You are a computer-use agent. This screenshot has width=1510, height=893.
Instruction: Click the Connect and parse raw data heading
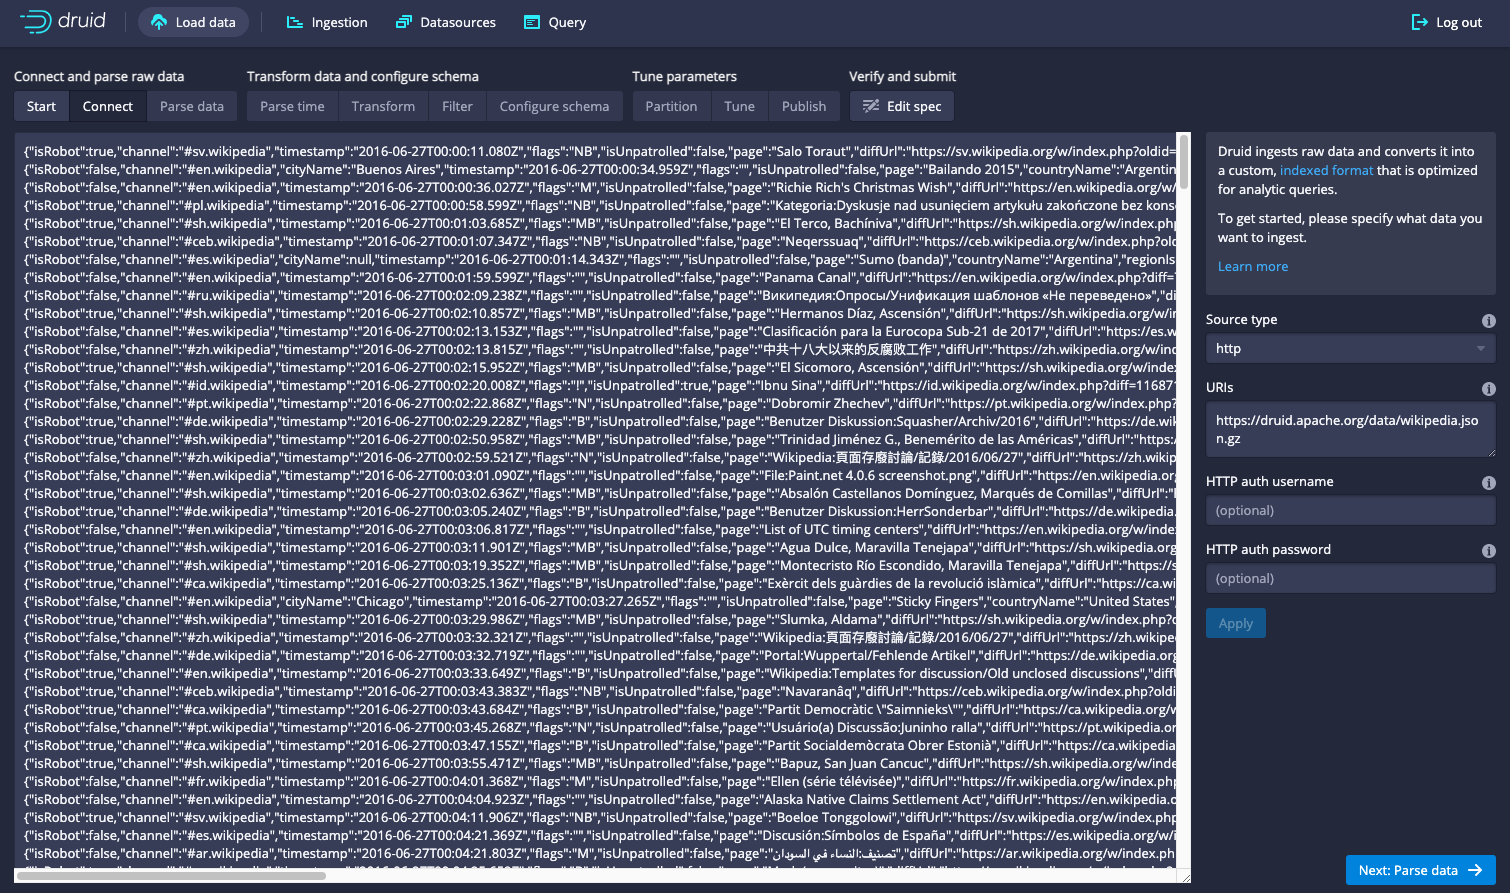click(99, 76)
